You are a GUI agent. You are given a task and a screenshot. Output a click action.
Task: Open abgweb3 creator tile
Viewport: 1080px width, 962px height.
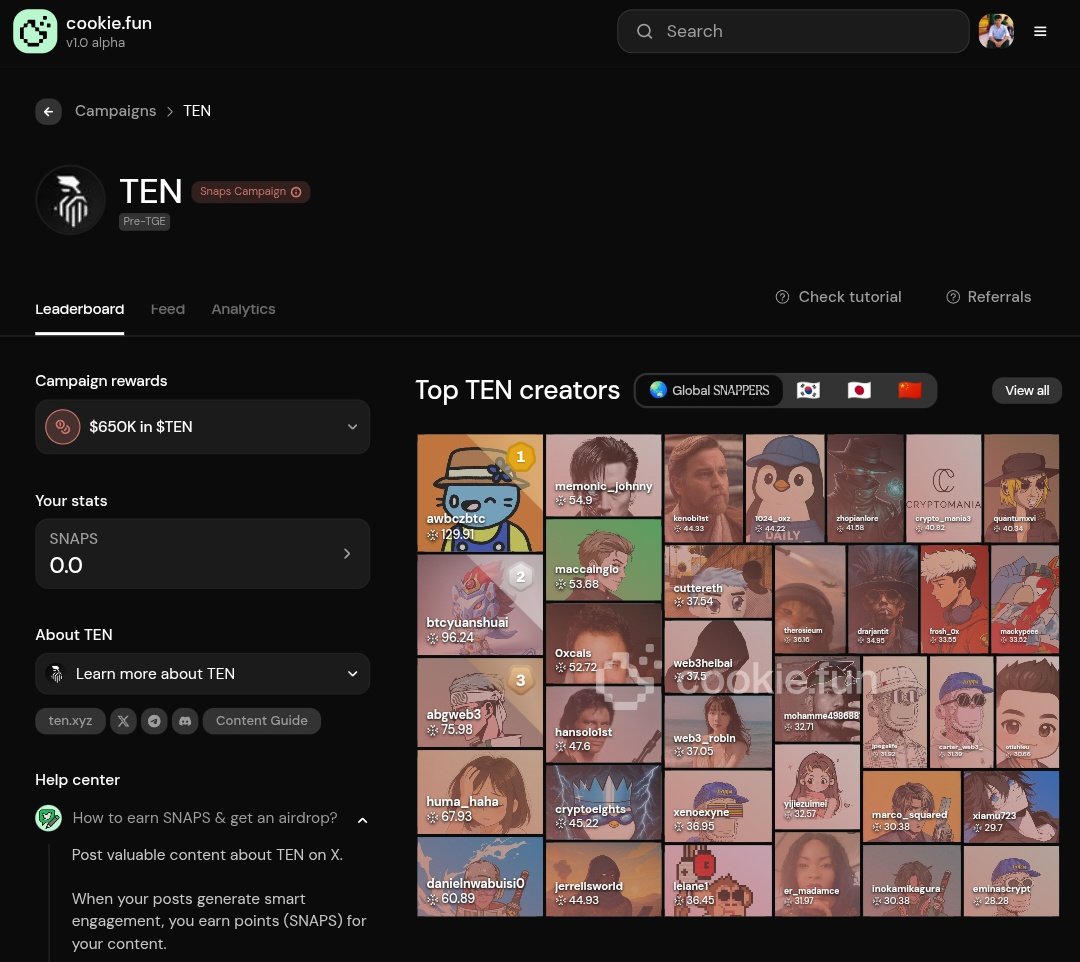pyautogui.click(x=480, y=702)
